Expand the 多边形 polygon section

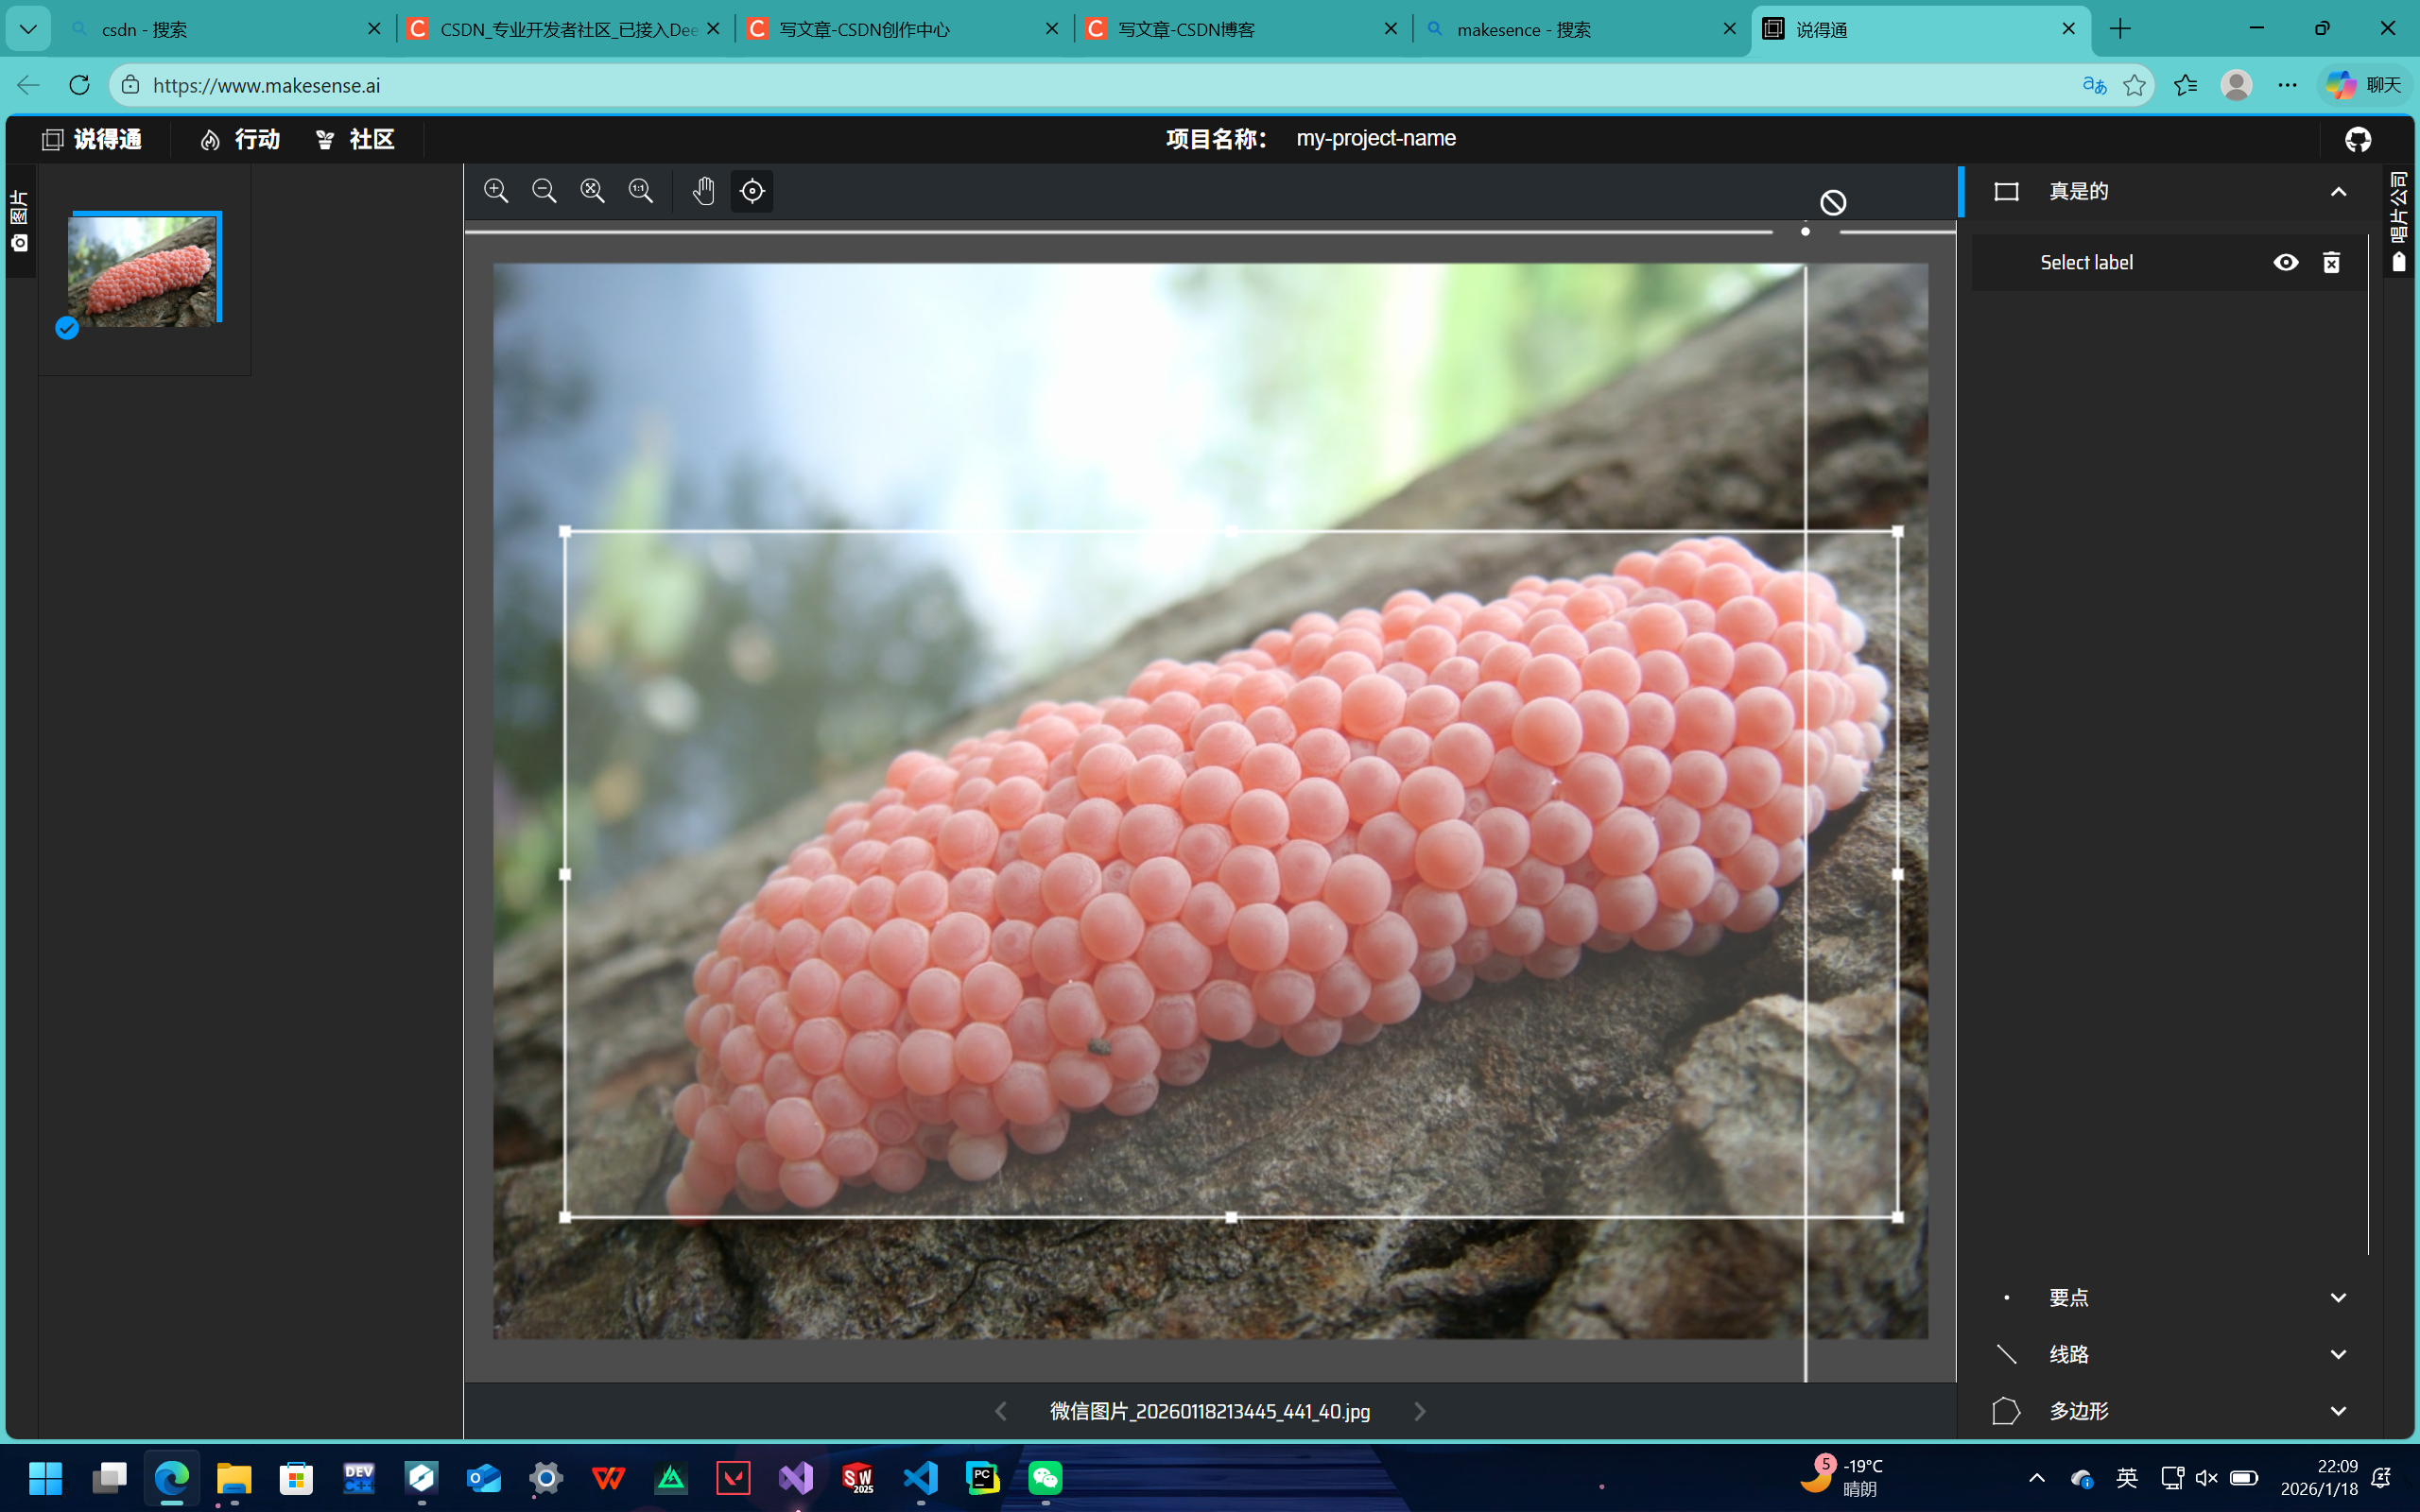click(x=2338, y=1411)
